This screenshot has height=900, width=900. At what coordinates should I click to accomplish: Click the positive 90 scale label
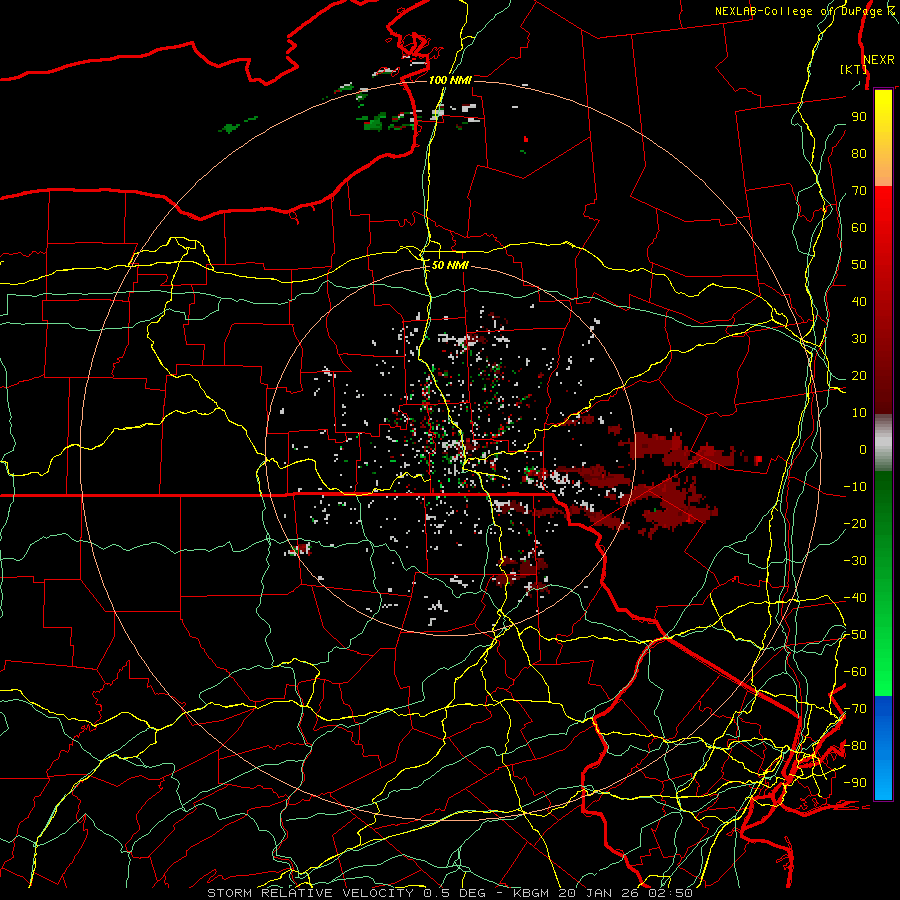859,117
